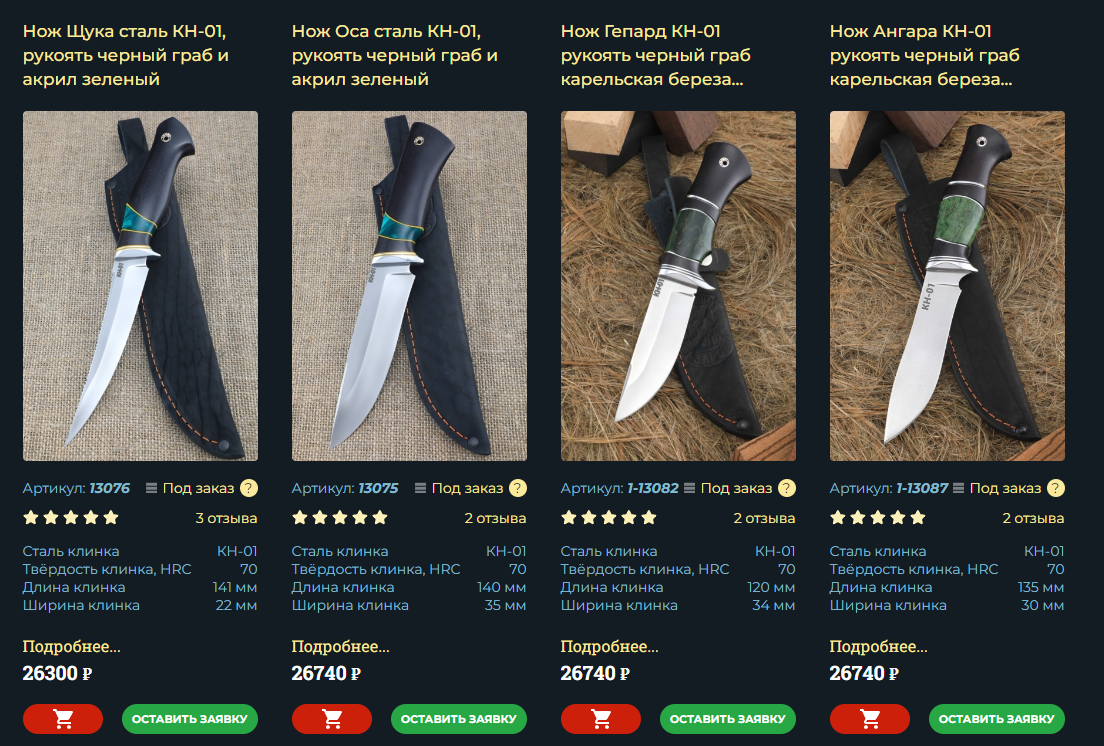
Task: Add Нож Щука to cart
Action: (63, 719)
